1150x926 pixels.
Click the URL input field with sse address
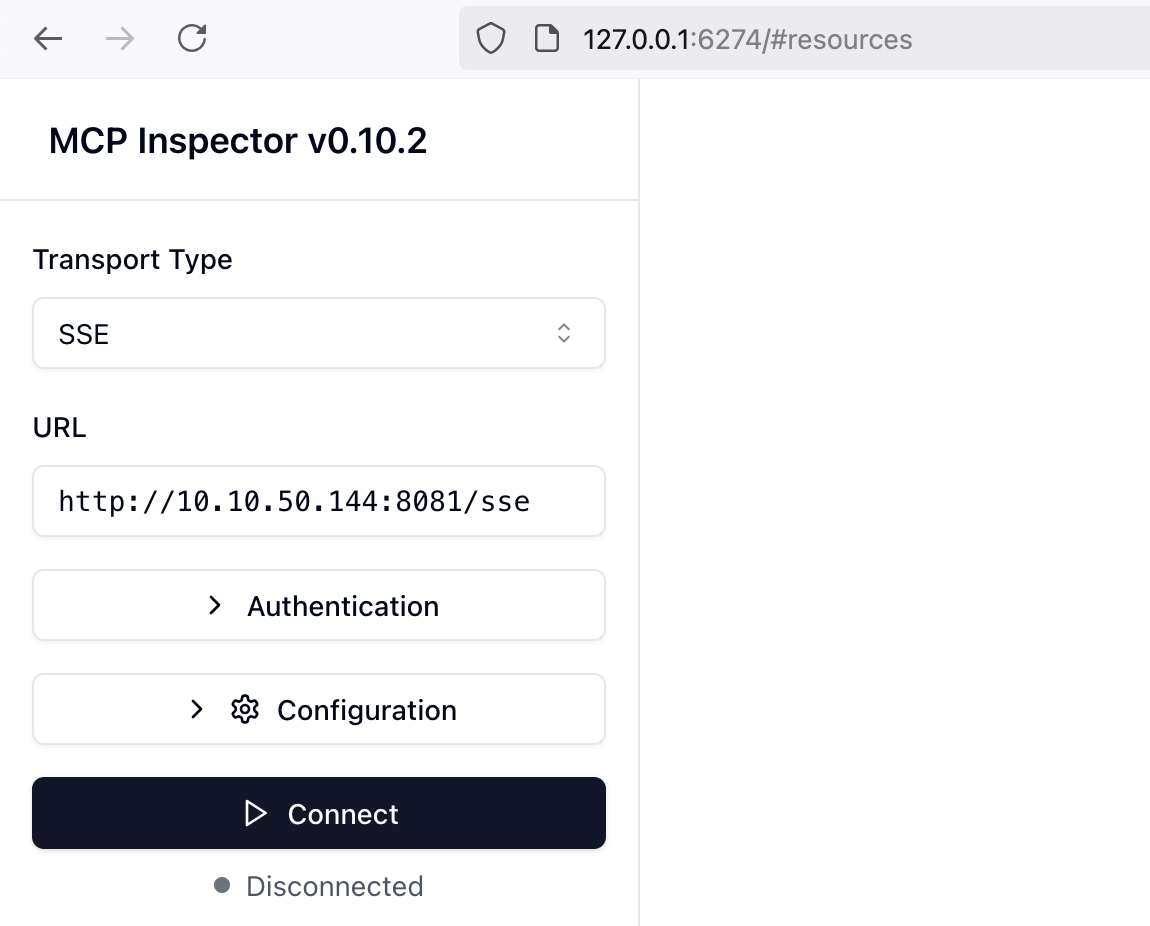point(319,501)
